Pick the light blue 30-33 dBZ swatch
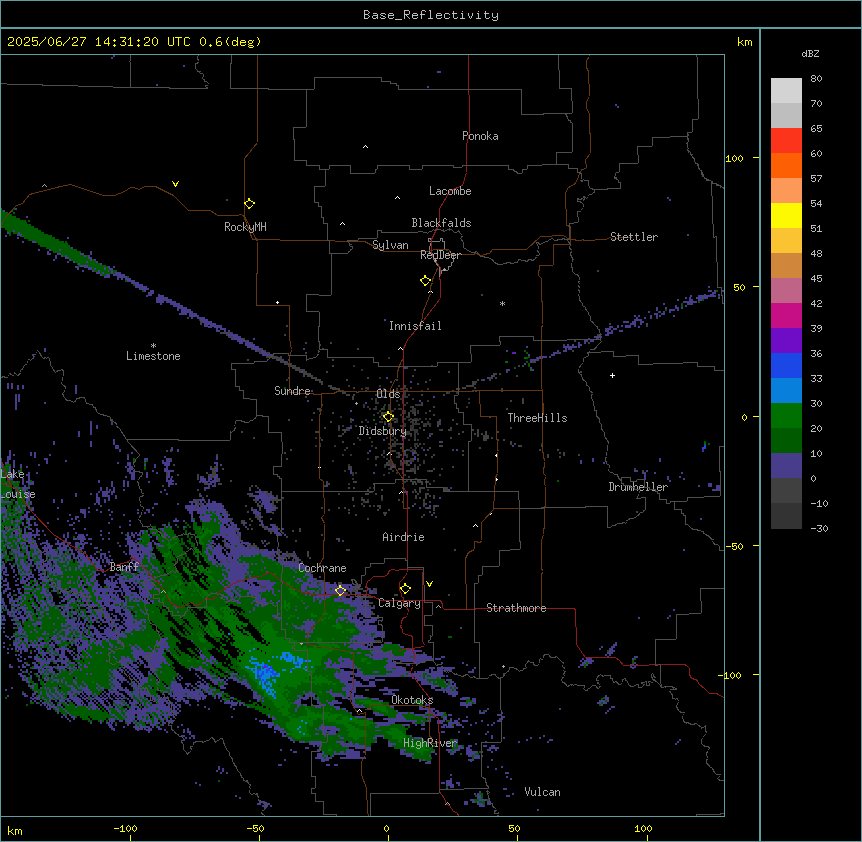The width and height of the screenshot is (862, 842). [x=786, y=391]
